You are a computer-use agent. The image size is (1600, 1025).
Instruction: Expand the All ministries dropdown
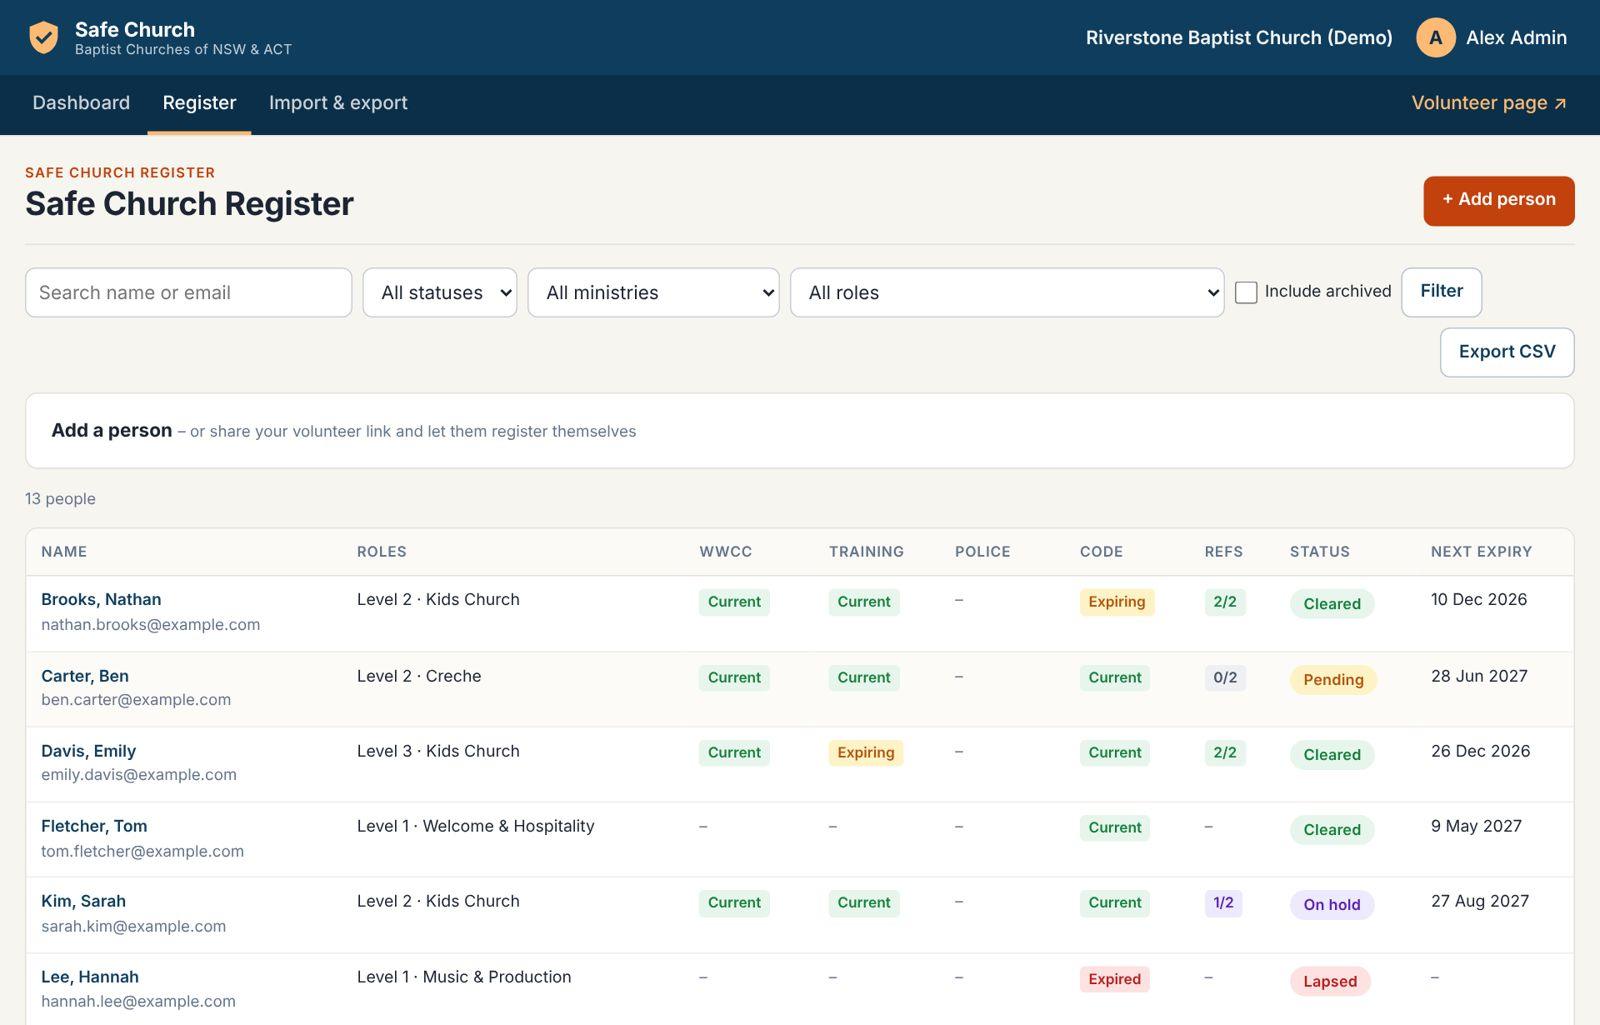653,293
